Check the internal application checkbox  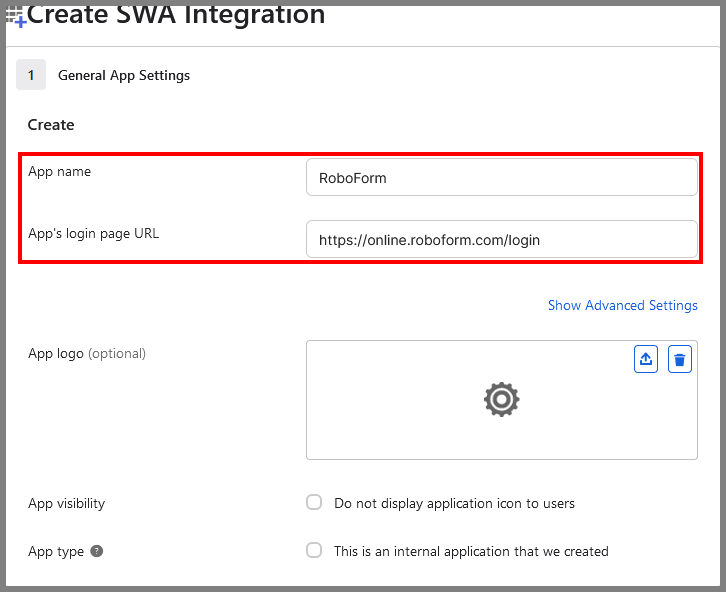click(x=314, y=551)
